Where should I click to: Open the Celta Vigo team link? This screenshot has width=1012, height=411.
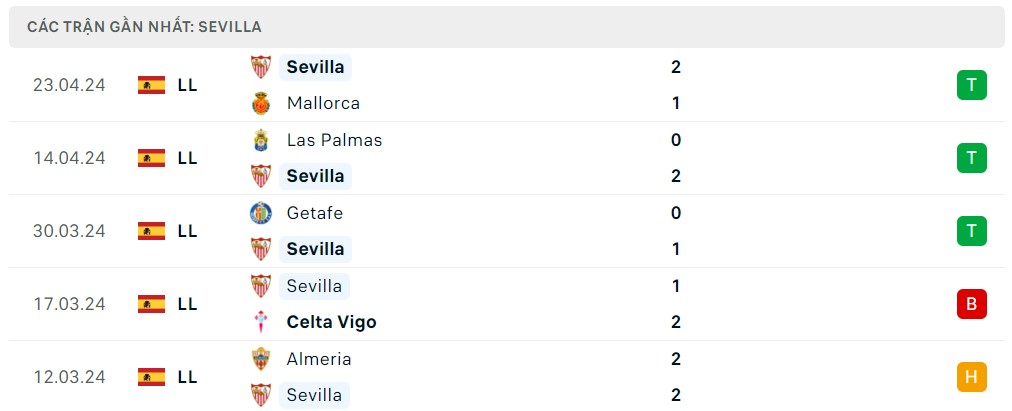[x=331, y=322]
